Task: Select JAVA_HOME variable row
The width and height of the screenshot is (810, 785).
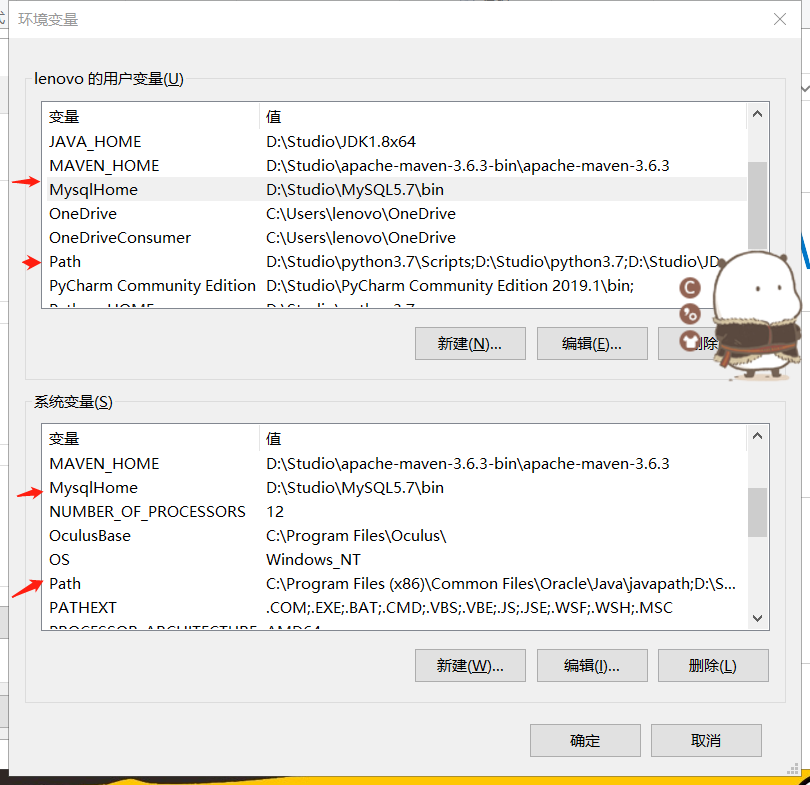Action: [x=397, y=142]
